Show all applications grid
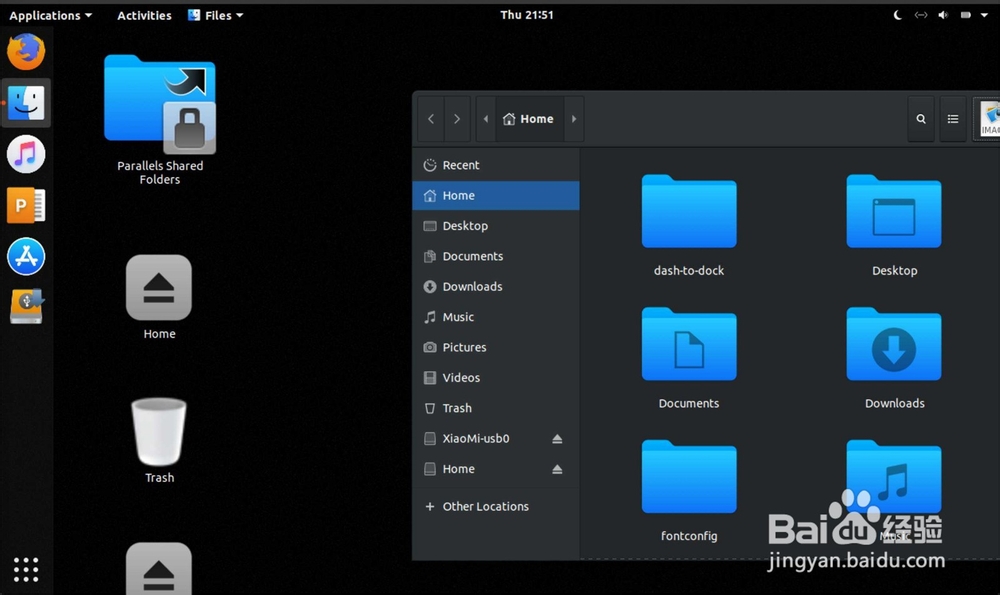Image resolution: width=1000 pixels, height=595 pixels. [x=26, y=569]
